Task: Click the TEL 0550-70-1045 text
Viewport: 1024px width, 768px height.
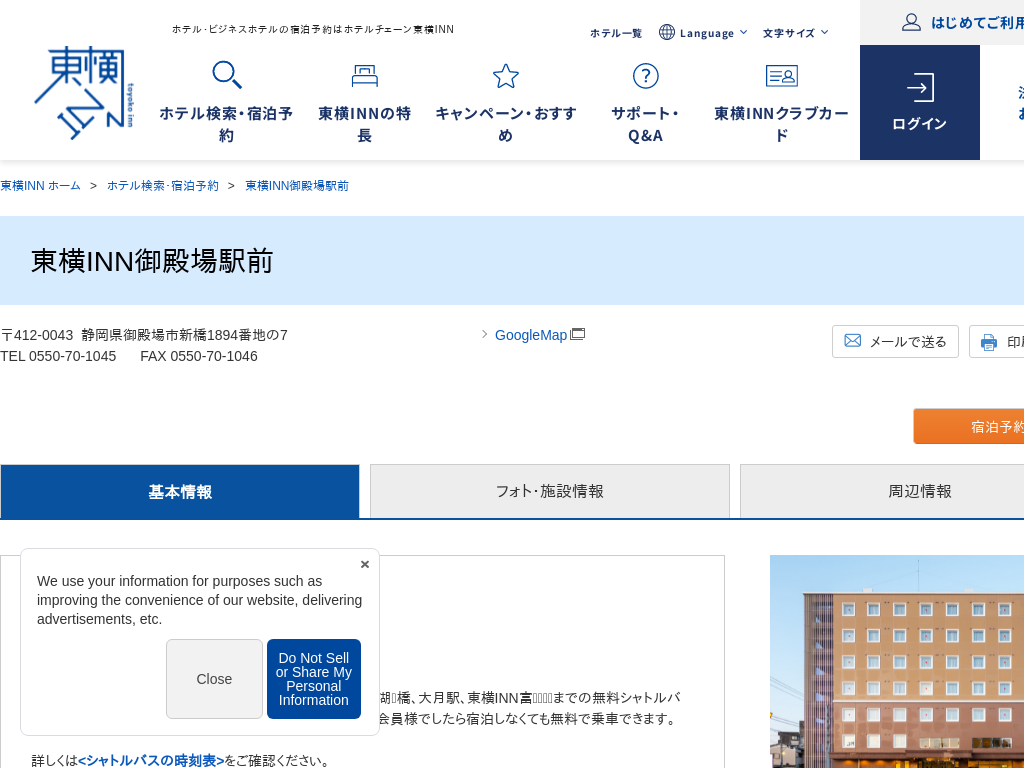Action: pos(58,356)
